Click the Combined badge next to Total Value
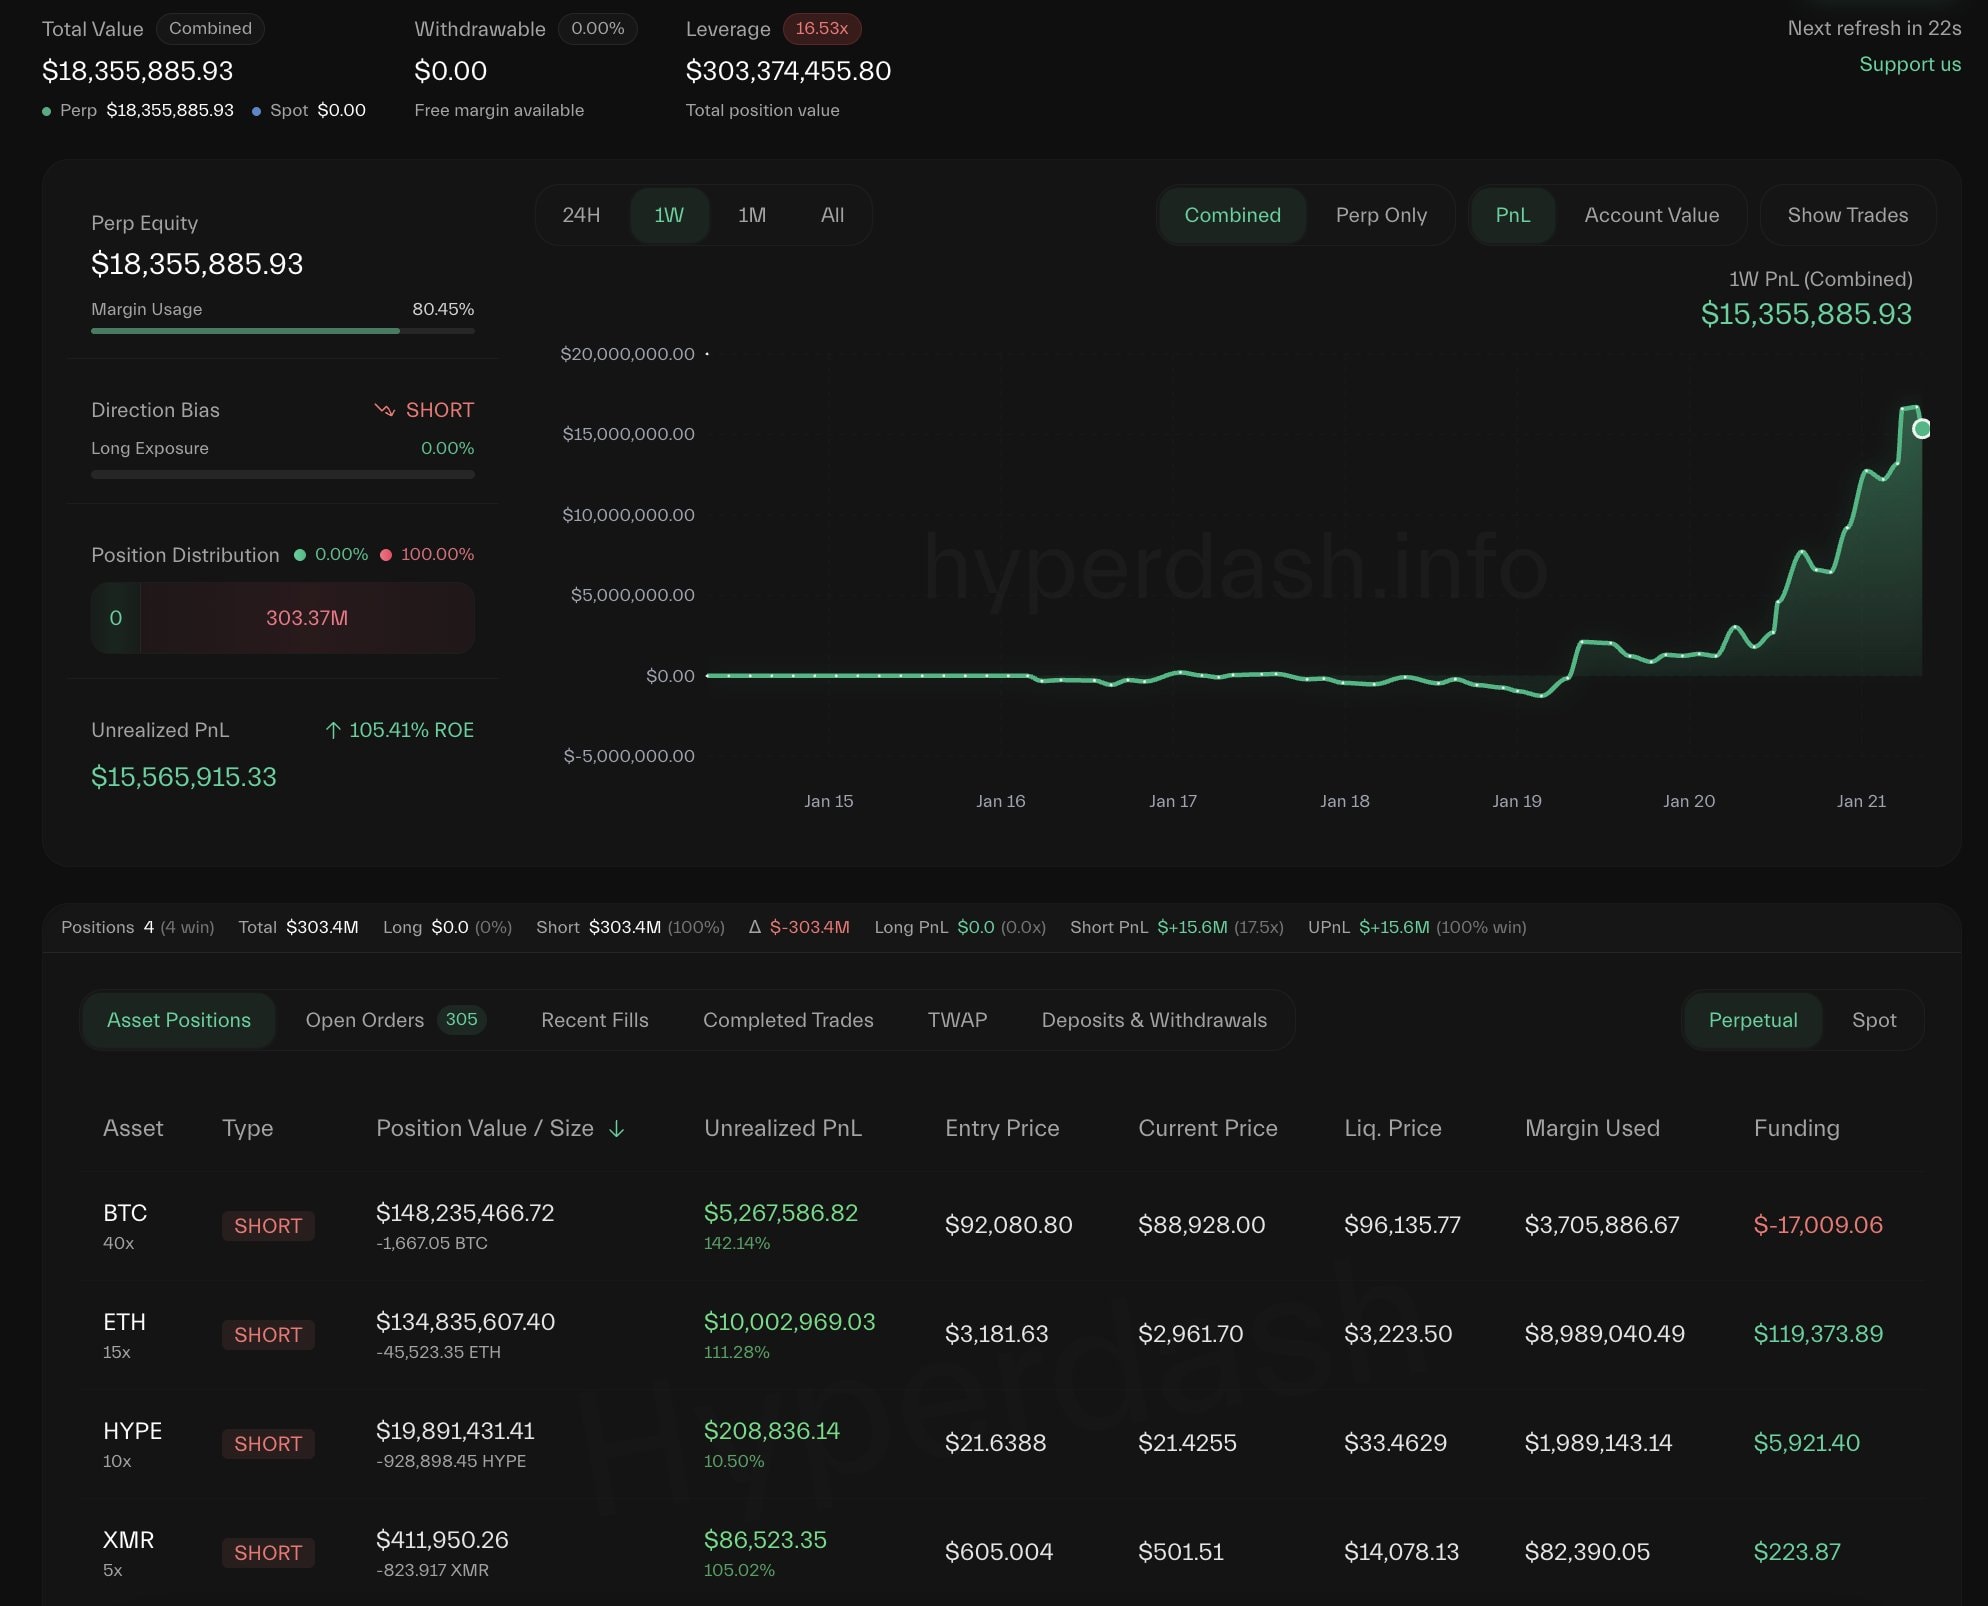 pyautogui.click(x=210, y=28)
